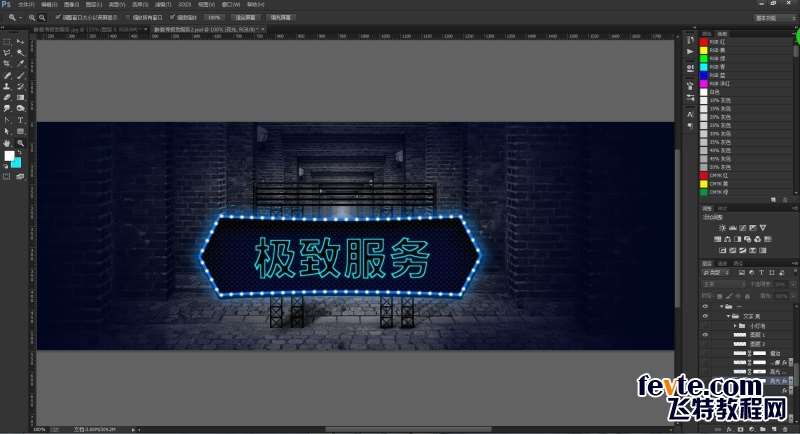The width and height of the screenshot is (800, 434).
Task: Select the Zoom tool in the toolbox
Action: [20, 142]
